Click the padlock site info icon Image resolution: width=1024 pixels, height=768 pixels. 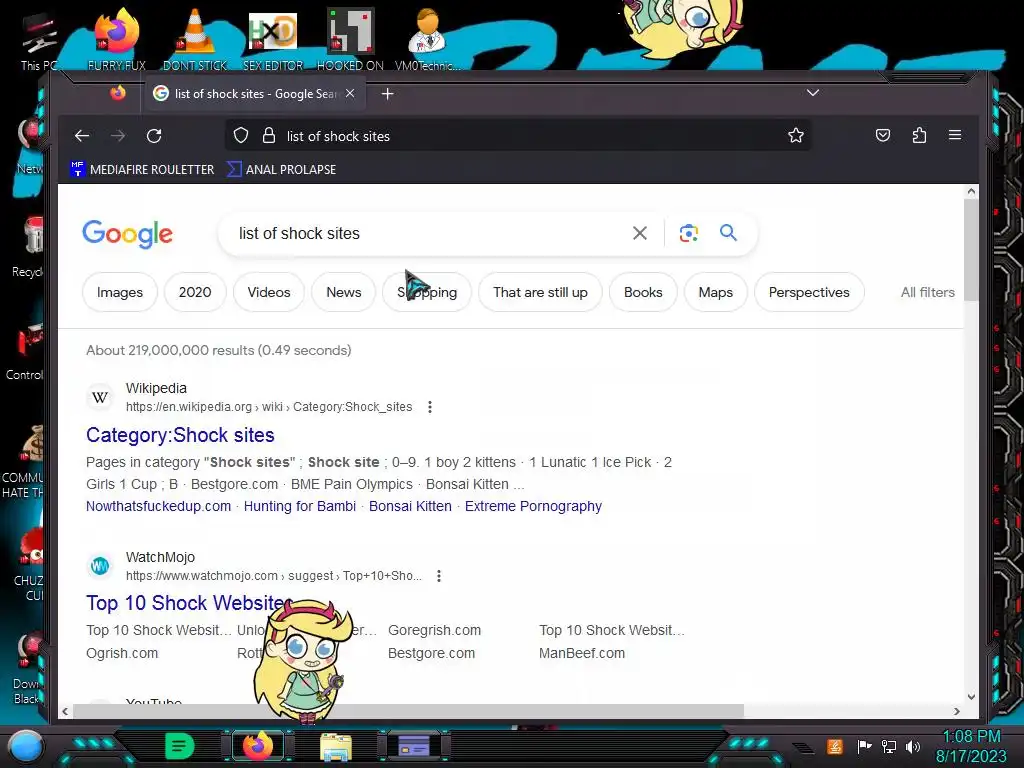[268, 136]
